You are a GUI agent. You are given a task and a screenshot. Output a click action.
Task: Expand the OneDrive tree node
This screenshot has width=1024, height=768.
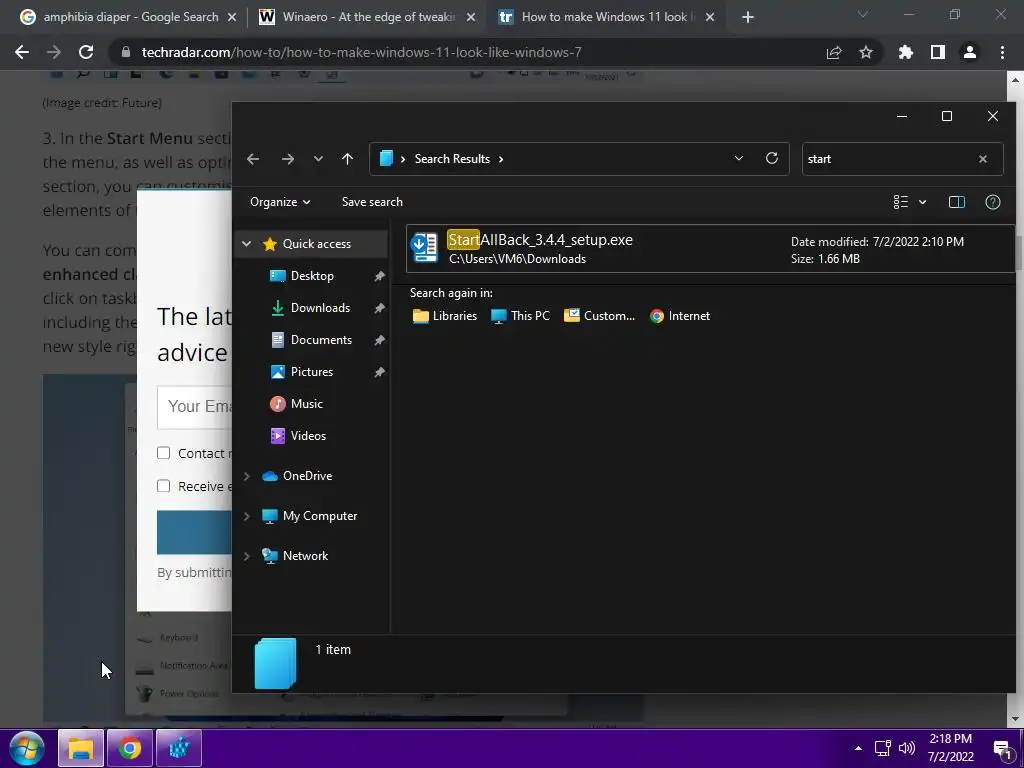(x=247, y=476)
